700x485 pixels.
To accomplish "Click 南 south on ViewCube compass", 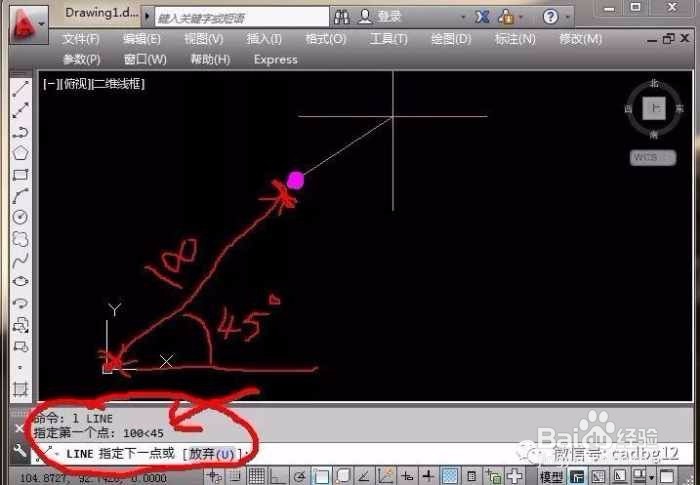I will pos(654,134).
